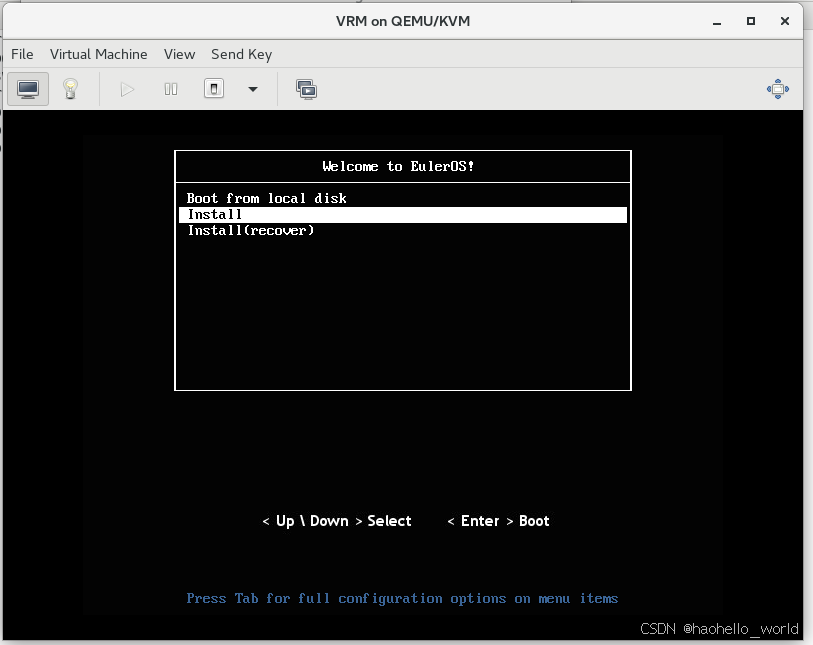Screen dimensions: 813x645
Task: Shut down the virtual machine
Action: tap(214, 89)
